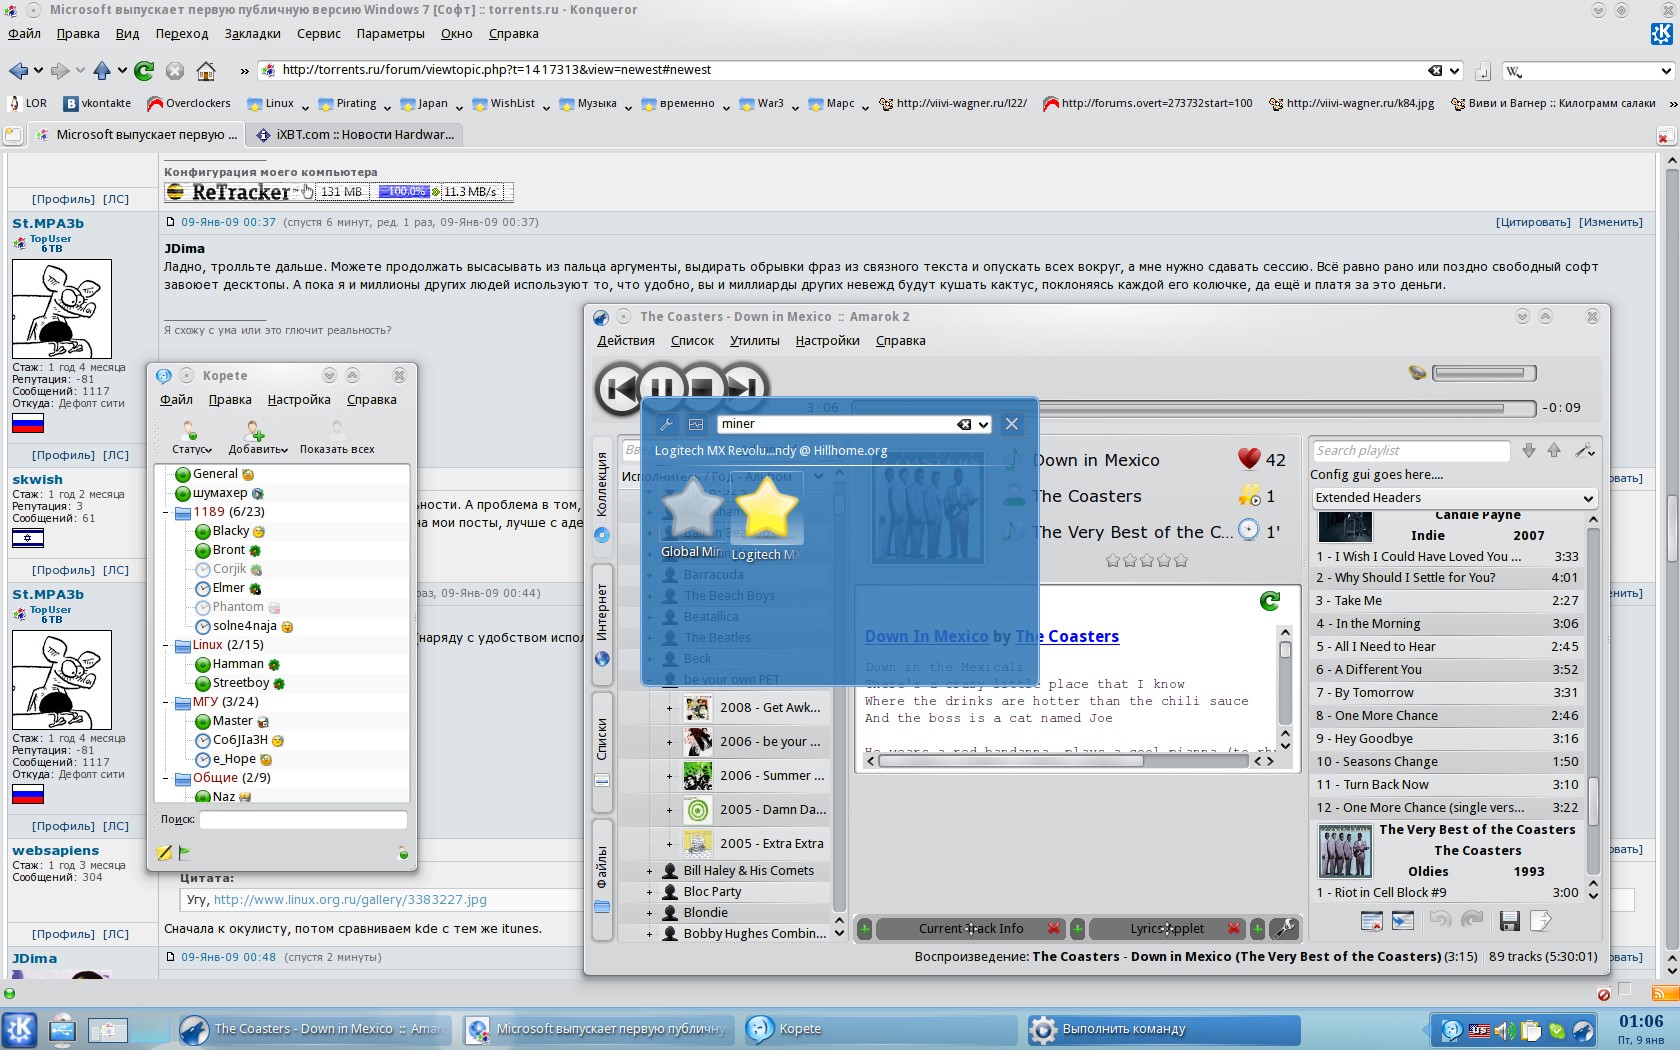This screenshot has width=1680, height=1050.
Task: Click the Search playlist field
Action: click(1410, 451)
